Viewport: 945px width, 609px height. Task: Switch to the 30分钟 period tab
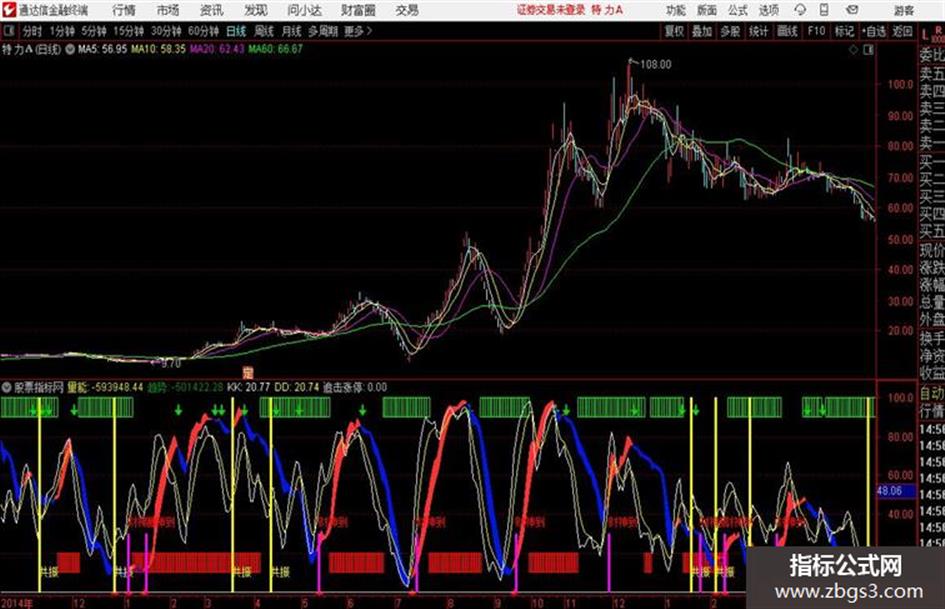[166, 31]
